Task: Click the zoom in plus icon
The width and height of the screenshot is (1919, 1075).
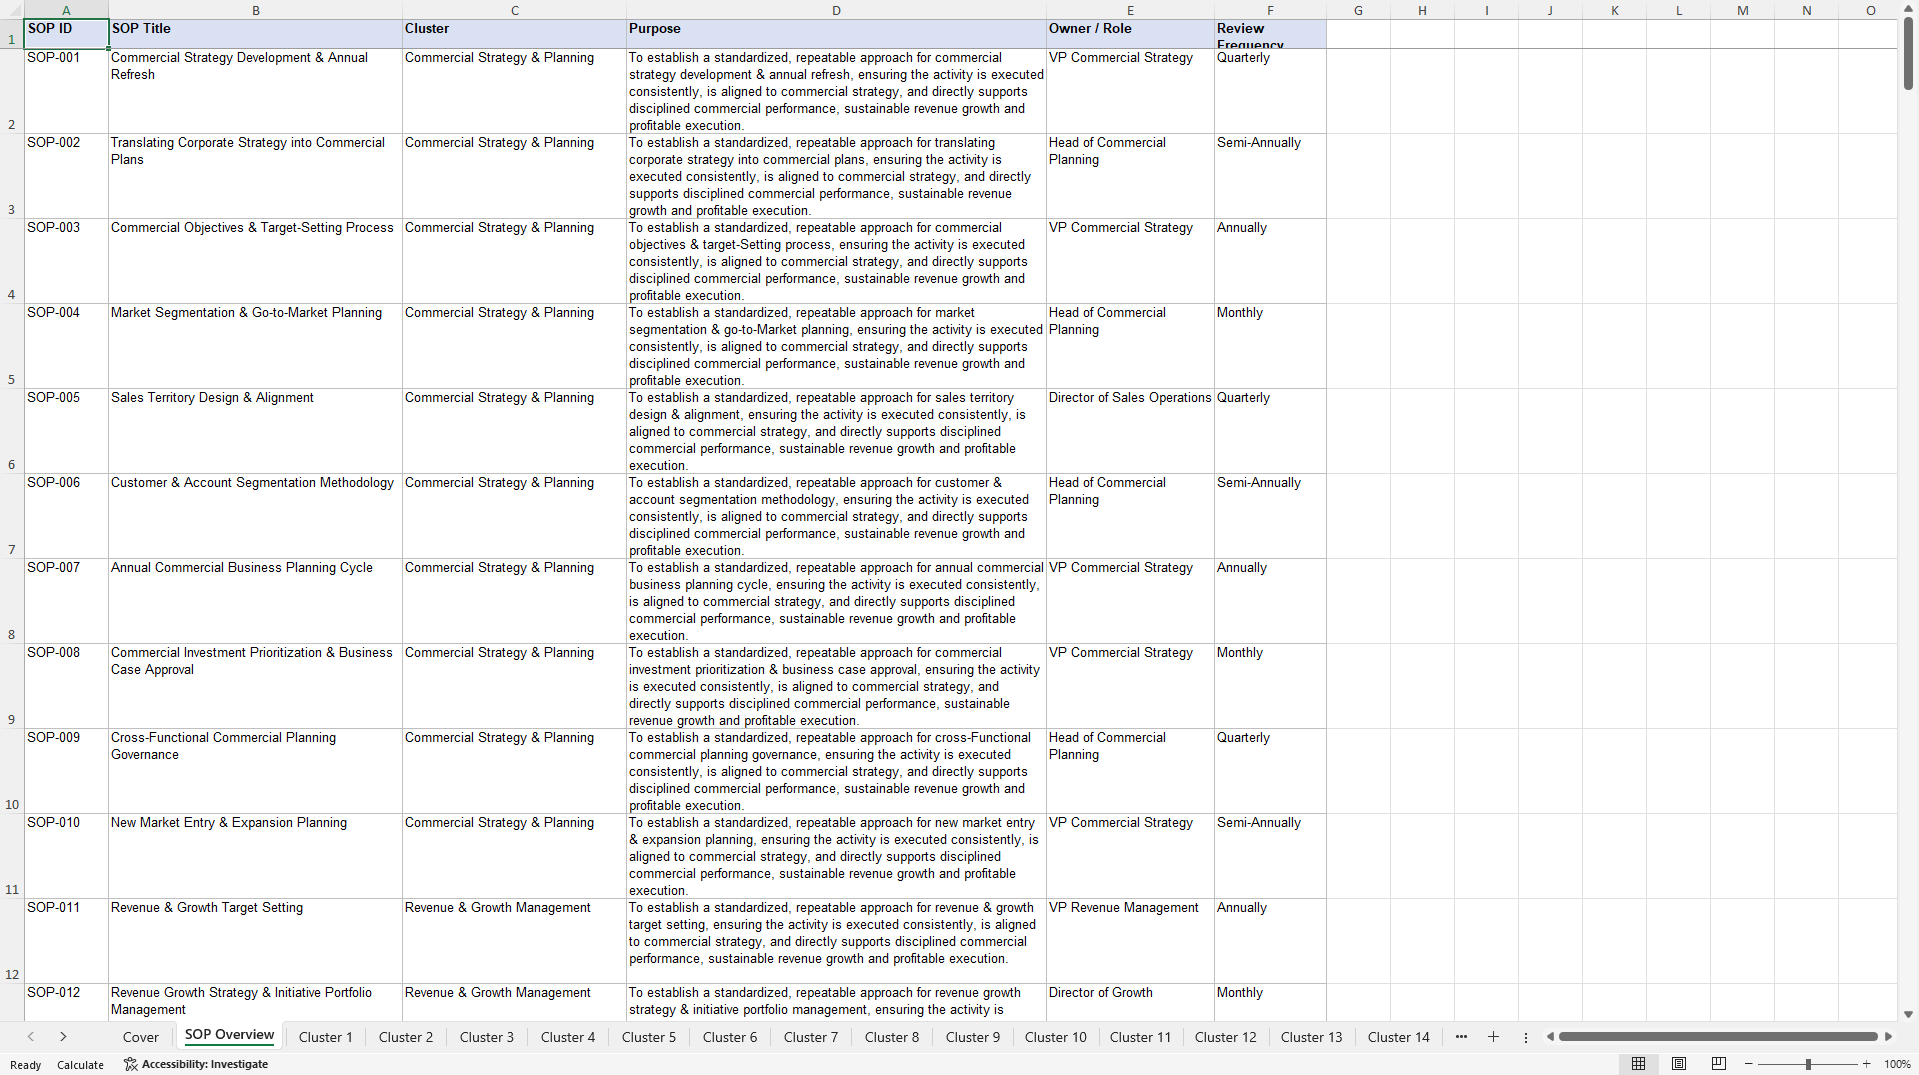Action: coord(1866,1064)
